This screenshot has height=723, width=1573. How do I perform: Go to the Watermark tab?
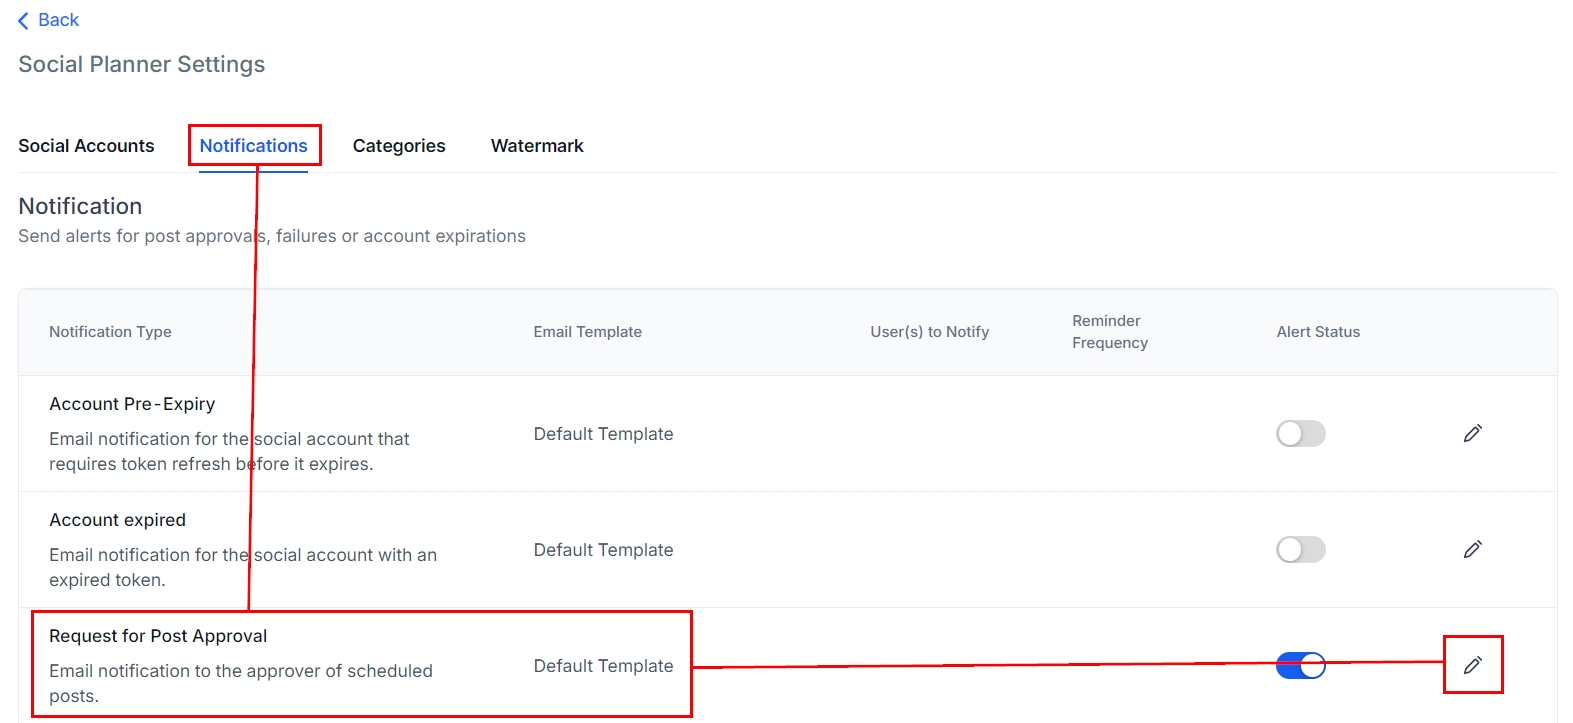537,146
